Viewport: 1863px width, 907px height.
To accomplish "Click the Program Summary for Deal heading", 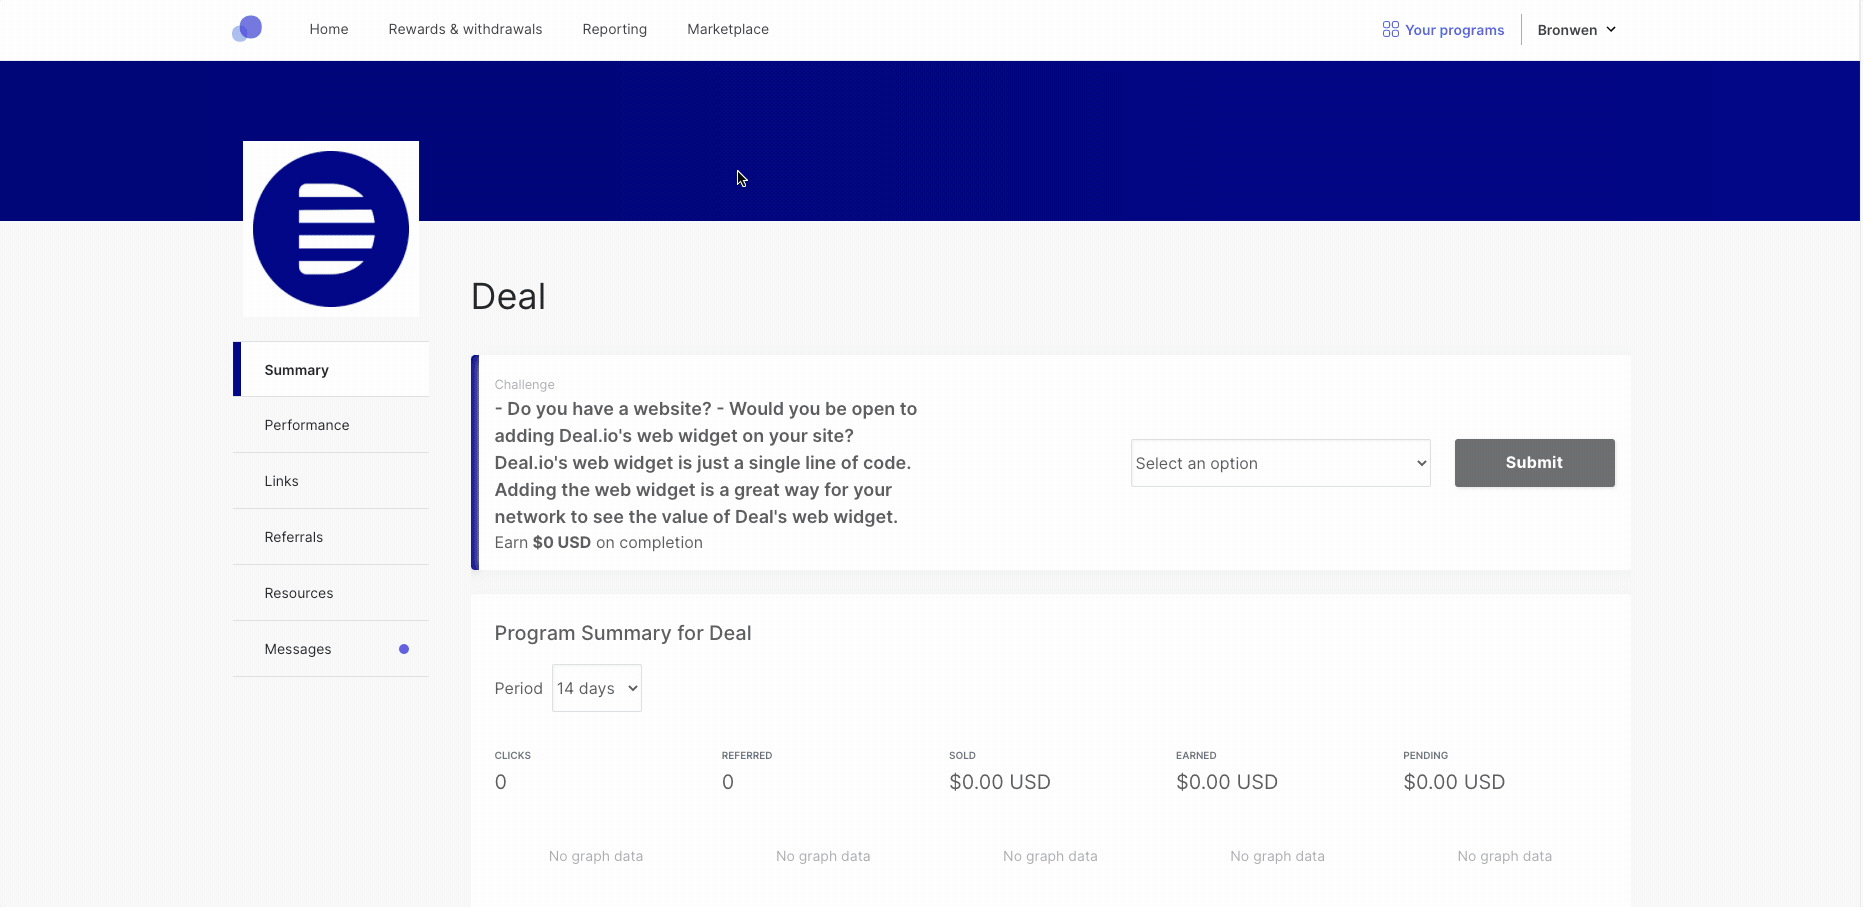I will click(x=623, y=633).
